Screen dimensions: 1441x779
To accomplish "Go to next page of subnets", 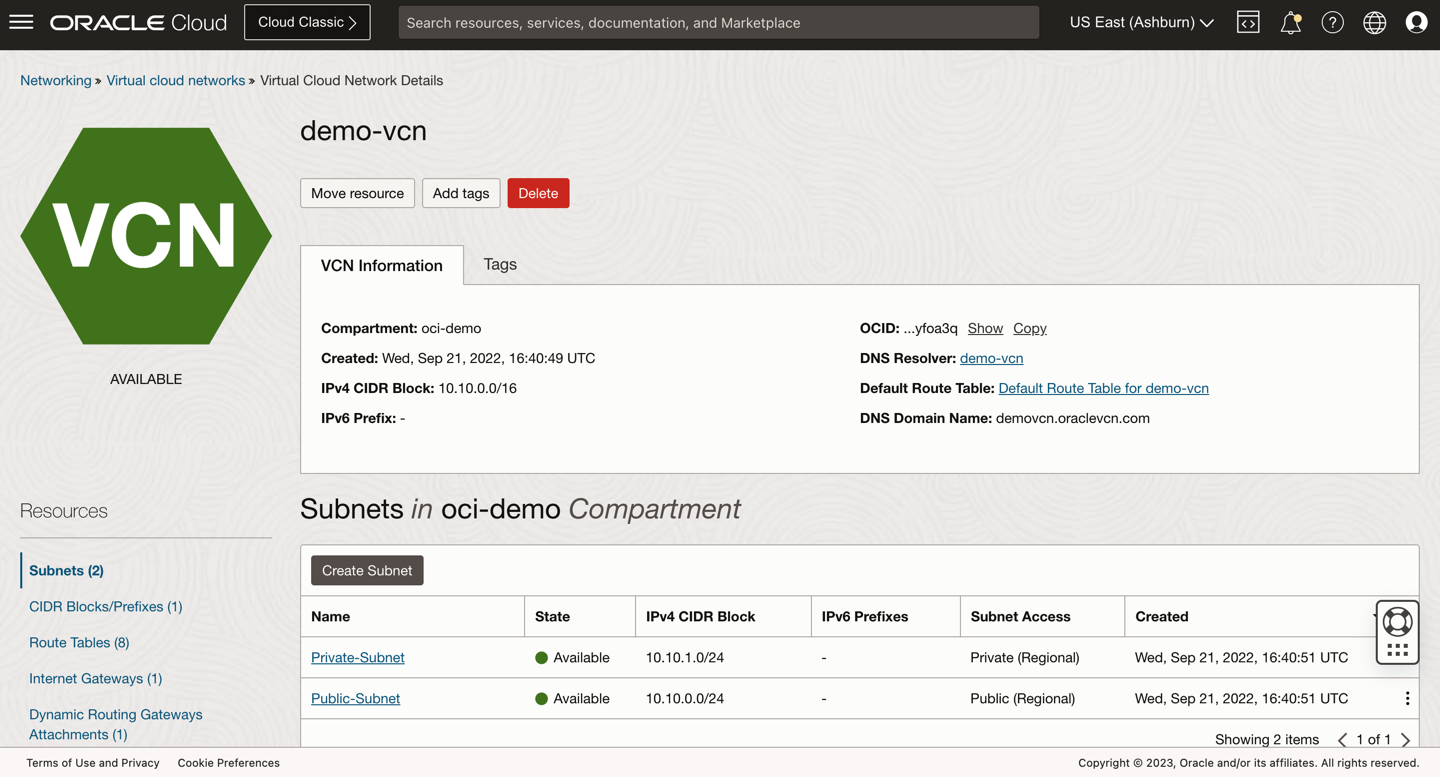I will (x=1406, y=740).
